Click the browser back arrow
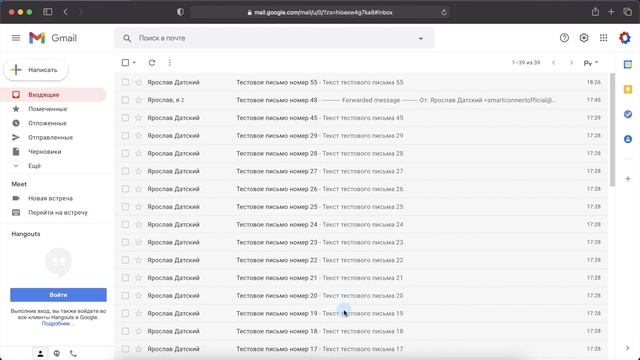Image resolution: width=640 pixels, height=360 pixels. point(66,12)
